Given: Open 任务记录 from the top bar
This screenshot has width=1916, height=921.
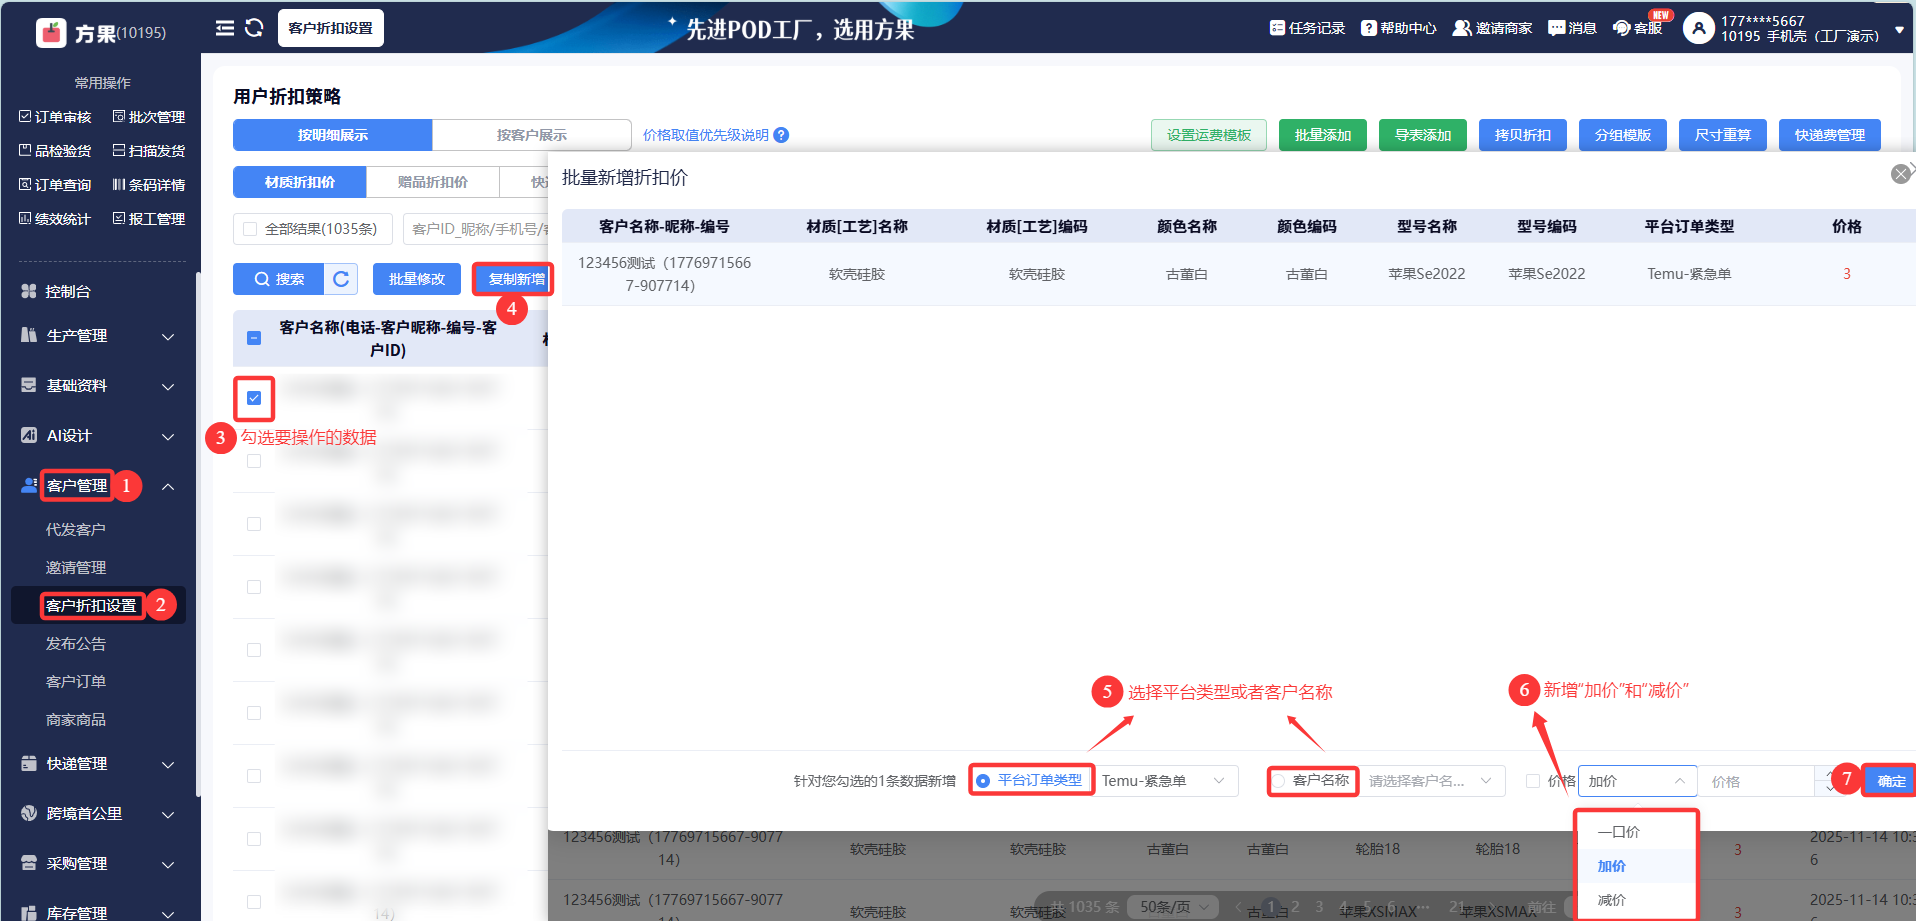Looking at the screenshot, I should (1307, 28).
